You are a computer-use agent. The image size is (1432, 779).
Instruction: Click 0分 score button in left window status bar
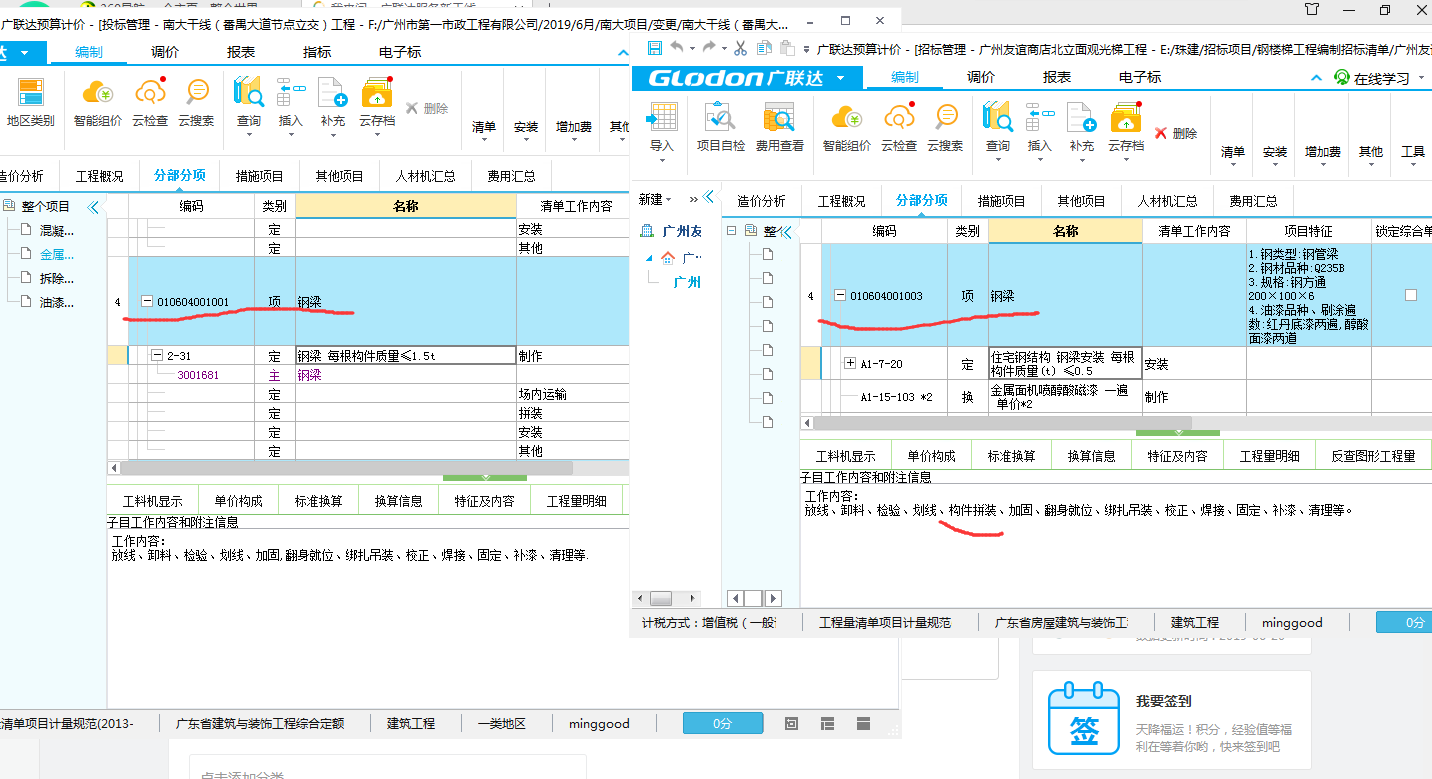pos(723,723)
